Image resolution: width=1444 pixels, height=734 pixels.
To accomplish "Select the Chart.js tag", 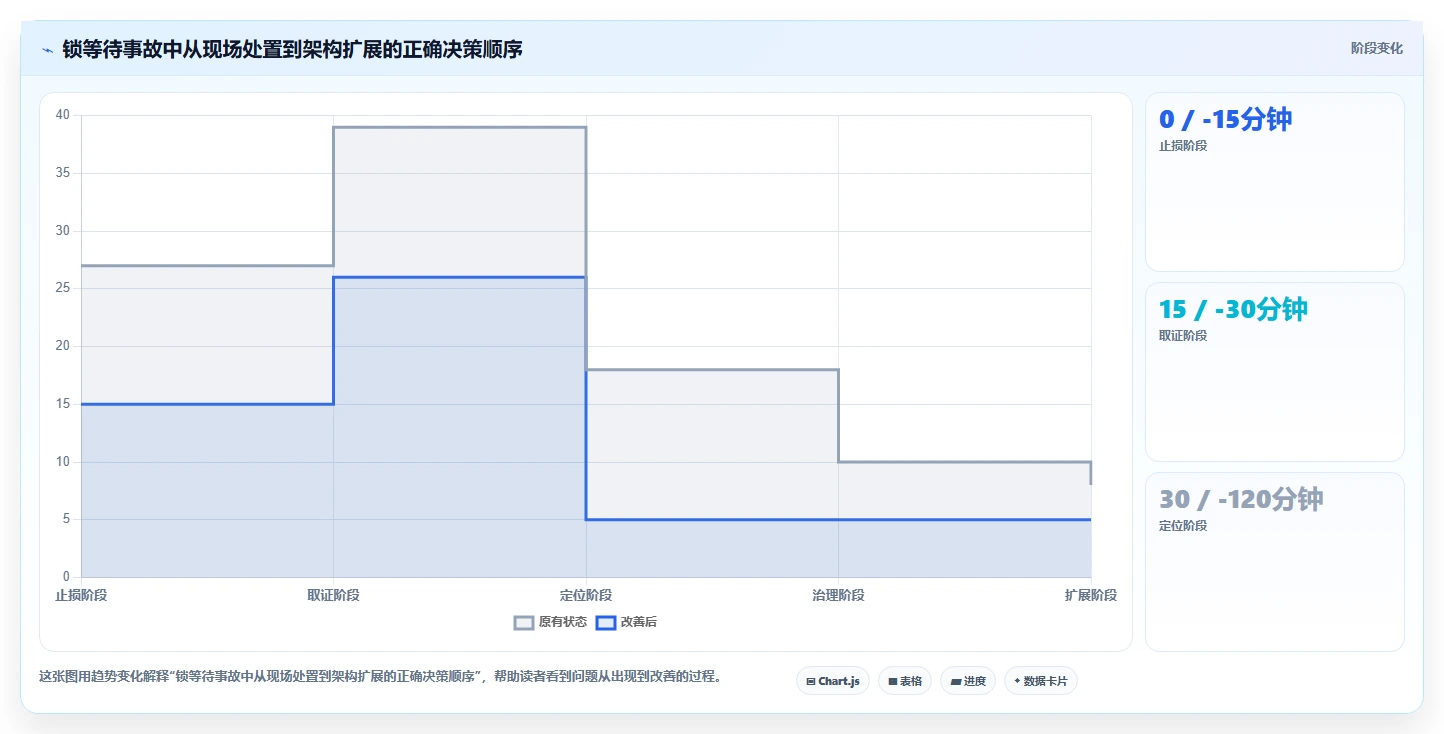I will 832,681.
